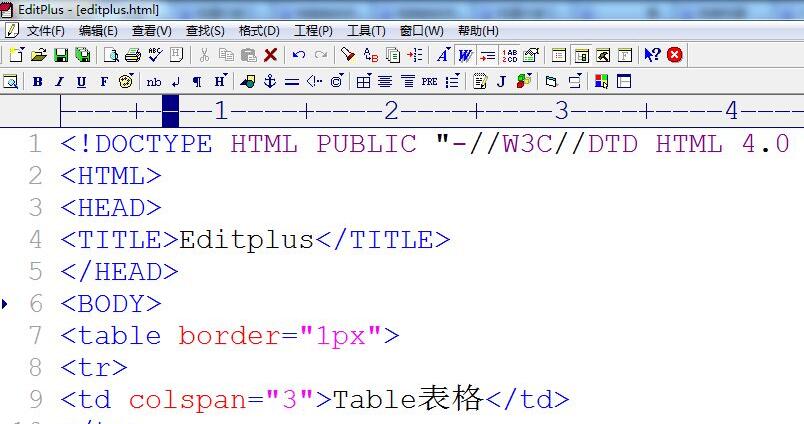
Task: Click the Font F tag button
Action: 104,82
